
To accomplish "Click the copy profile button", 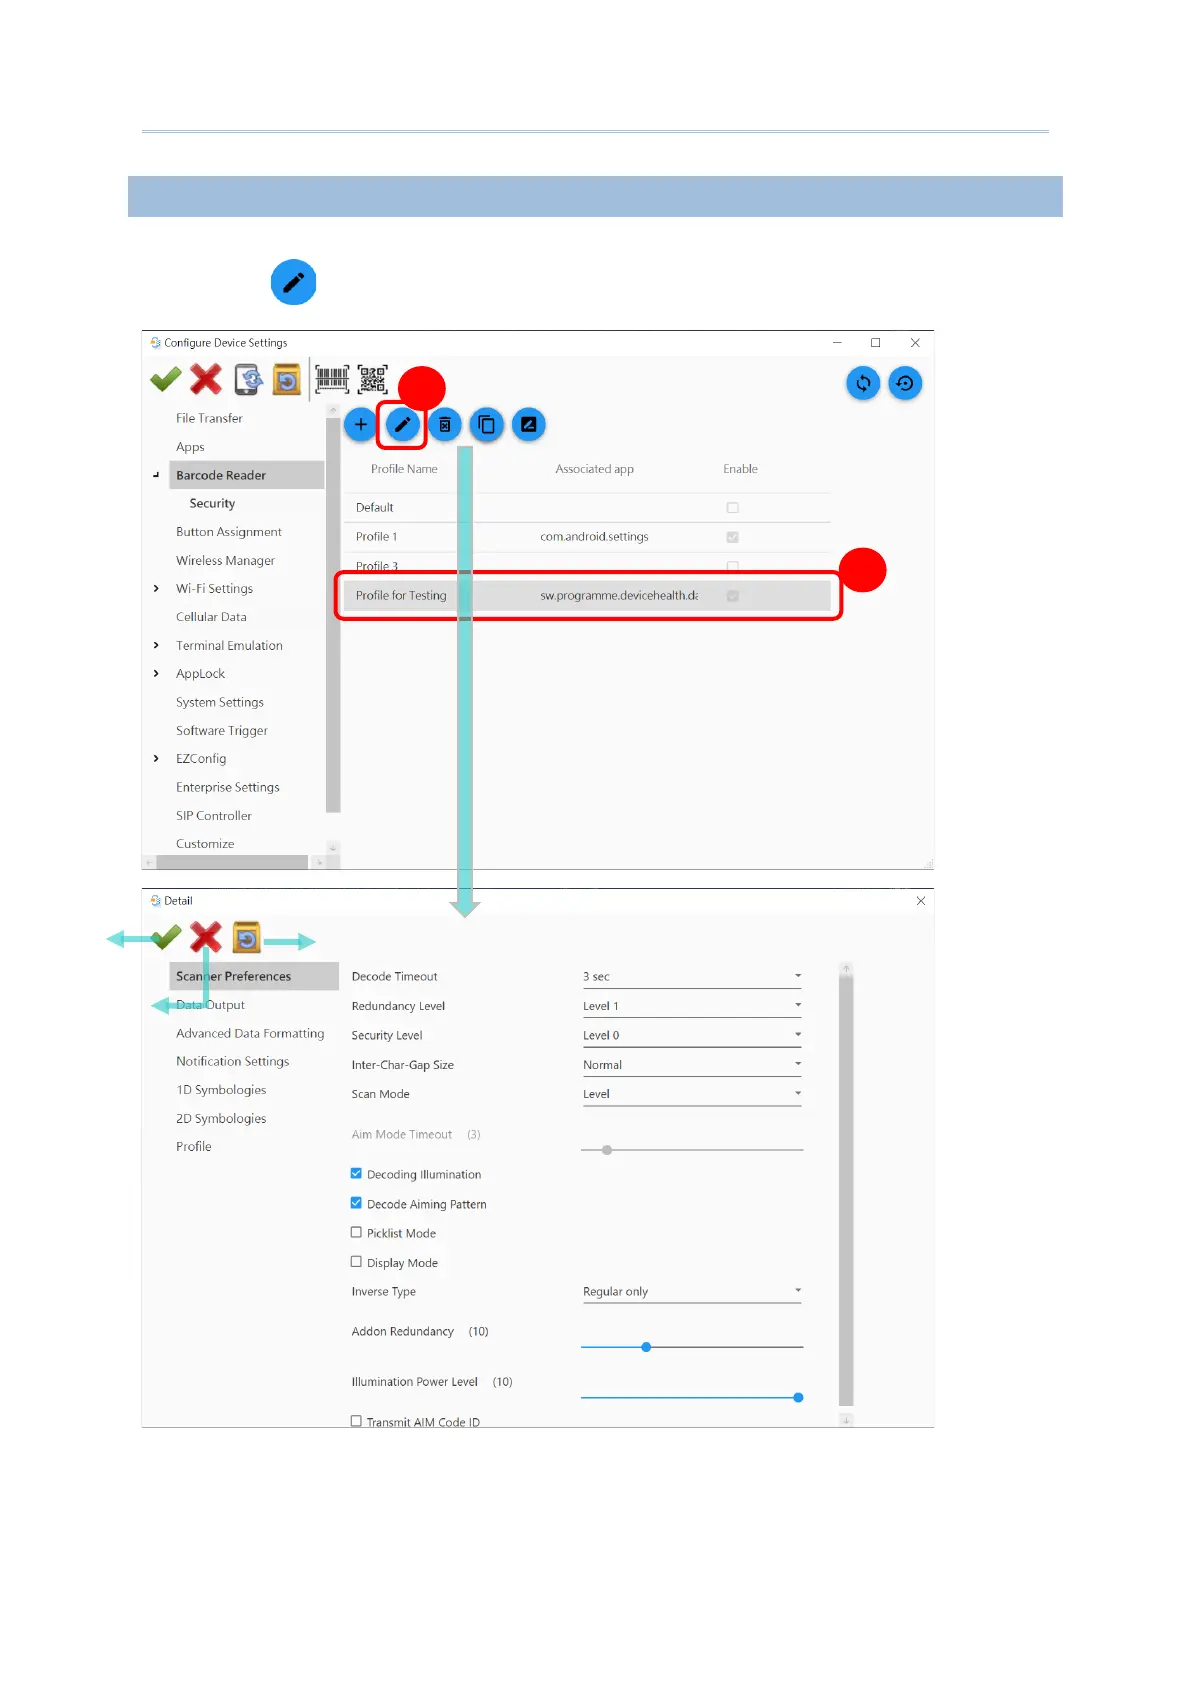I will click(487, 425).
